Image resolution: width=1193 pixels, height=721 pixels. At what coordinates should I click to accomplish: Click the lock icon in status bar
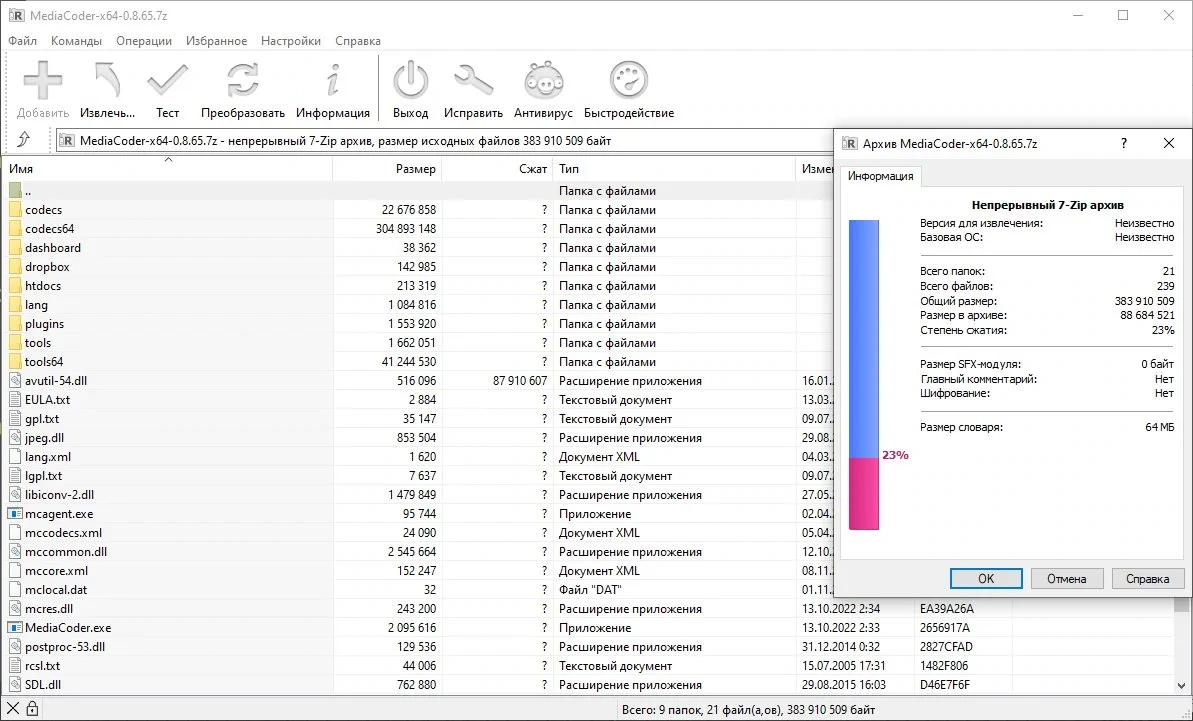pos(32,710)
